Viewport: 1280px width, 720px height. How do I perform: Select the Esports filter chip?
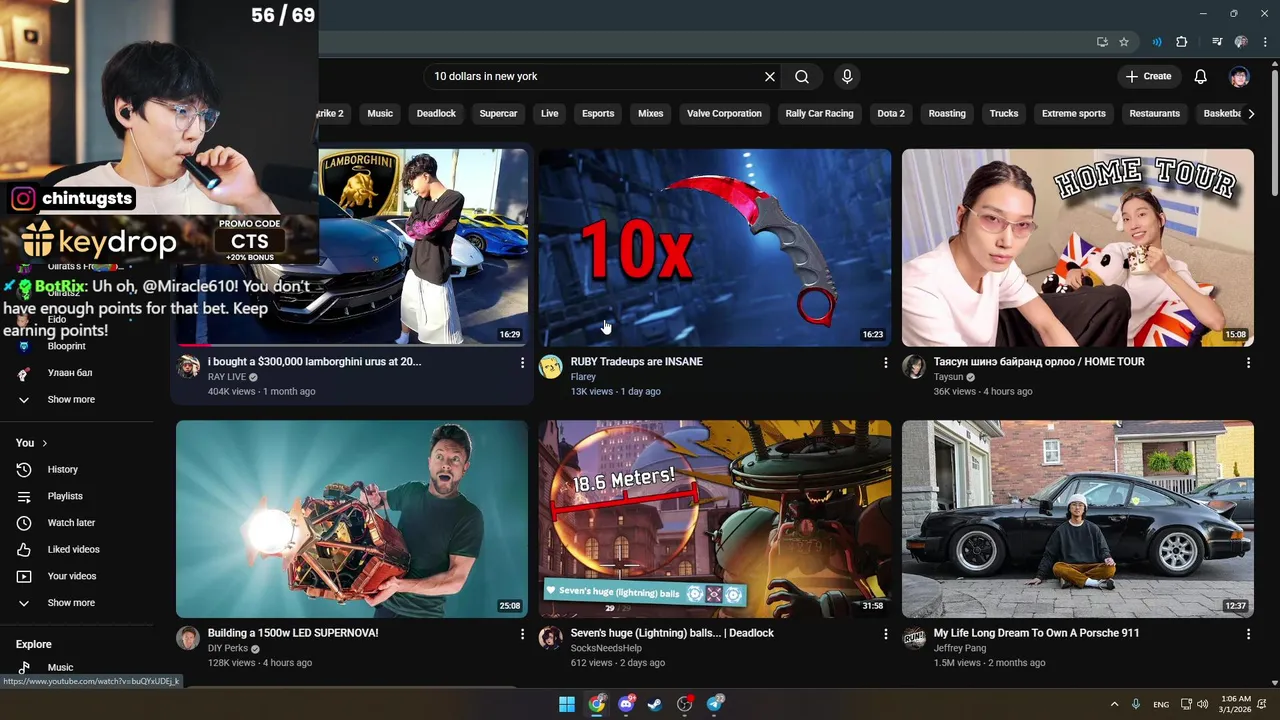(x=598, y=114)
